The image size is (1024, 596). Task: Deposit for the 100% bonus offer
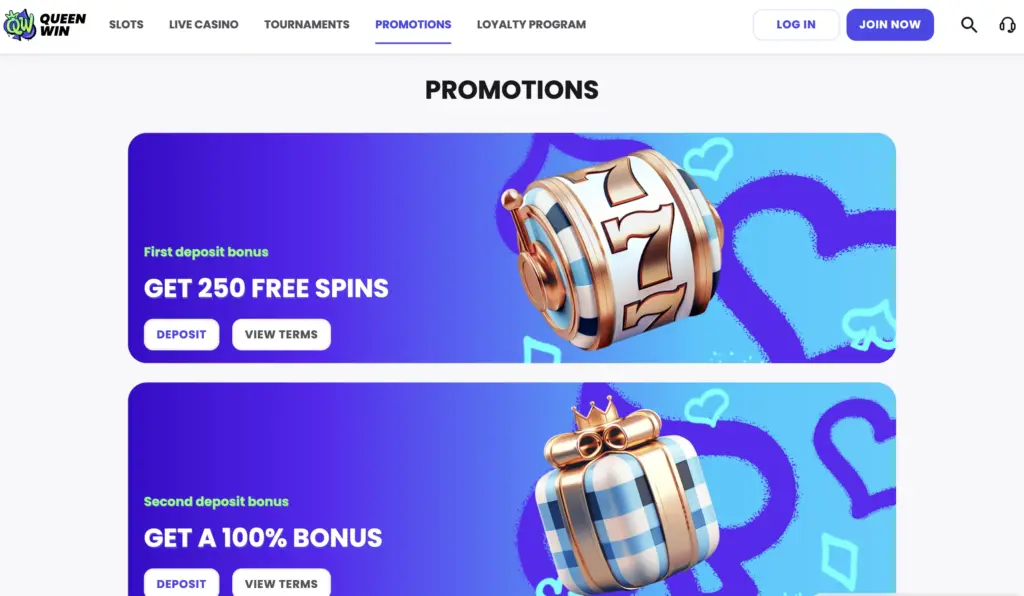182,583
